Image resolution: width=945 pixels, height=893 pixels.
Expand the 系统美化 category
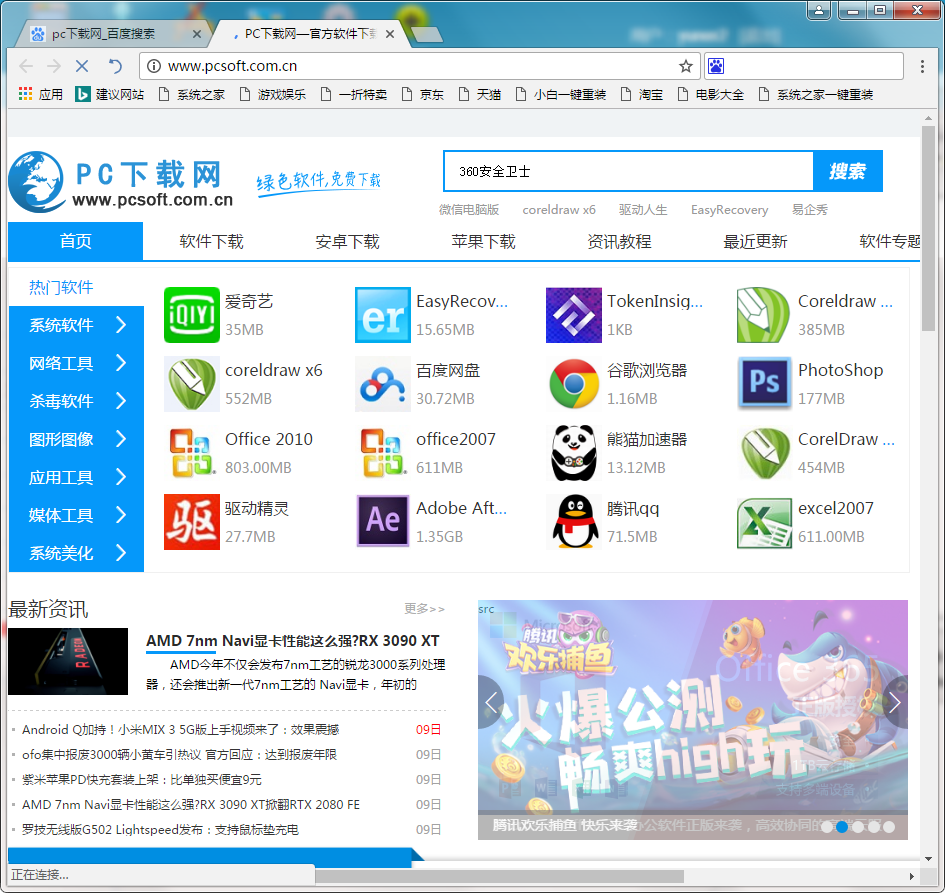[x=77, y=553]
